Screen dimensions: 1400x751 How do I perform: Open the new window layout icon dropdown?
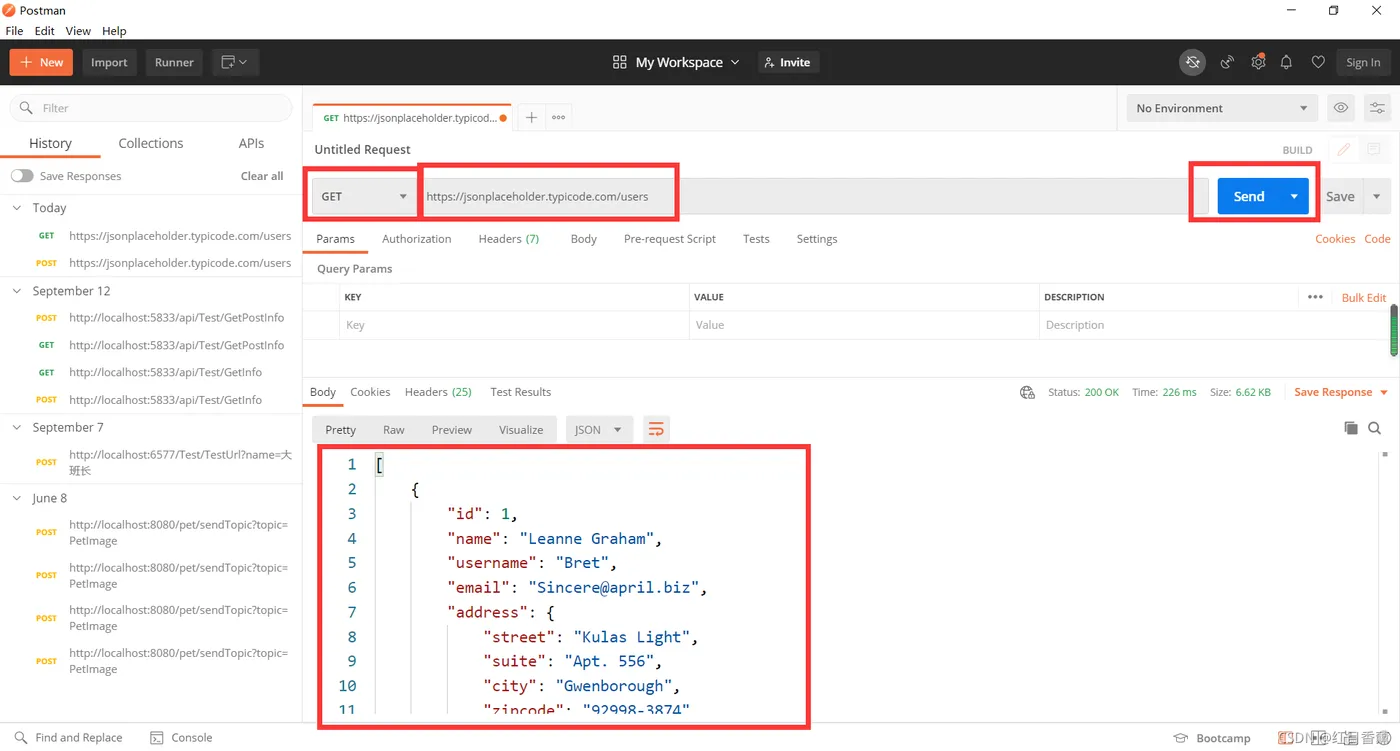coord(234,62)
